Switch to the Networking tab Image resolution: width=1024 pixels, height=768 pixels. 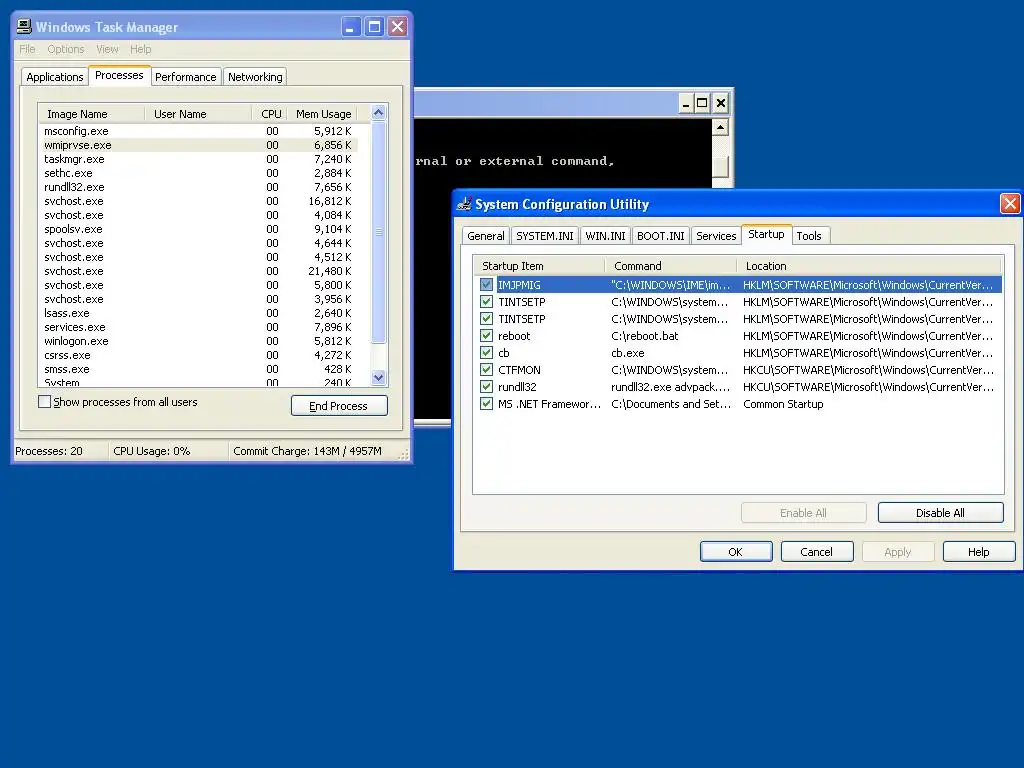255,77
